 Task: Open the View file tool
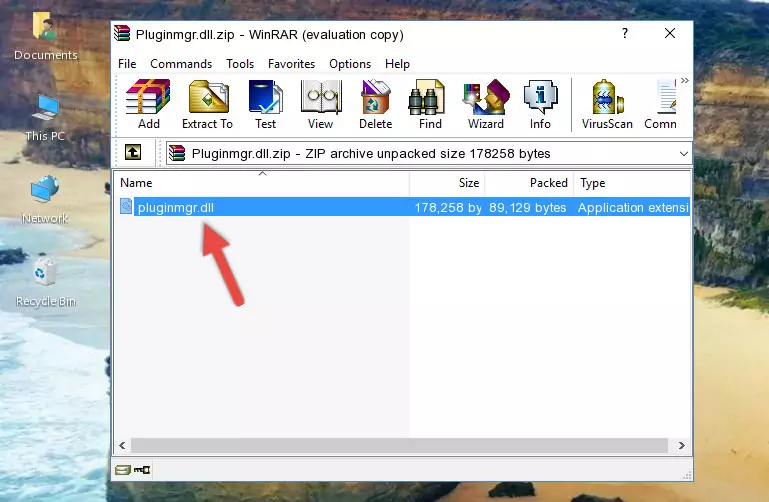pos(321,104)
